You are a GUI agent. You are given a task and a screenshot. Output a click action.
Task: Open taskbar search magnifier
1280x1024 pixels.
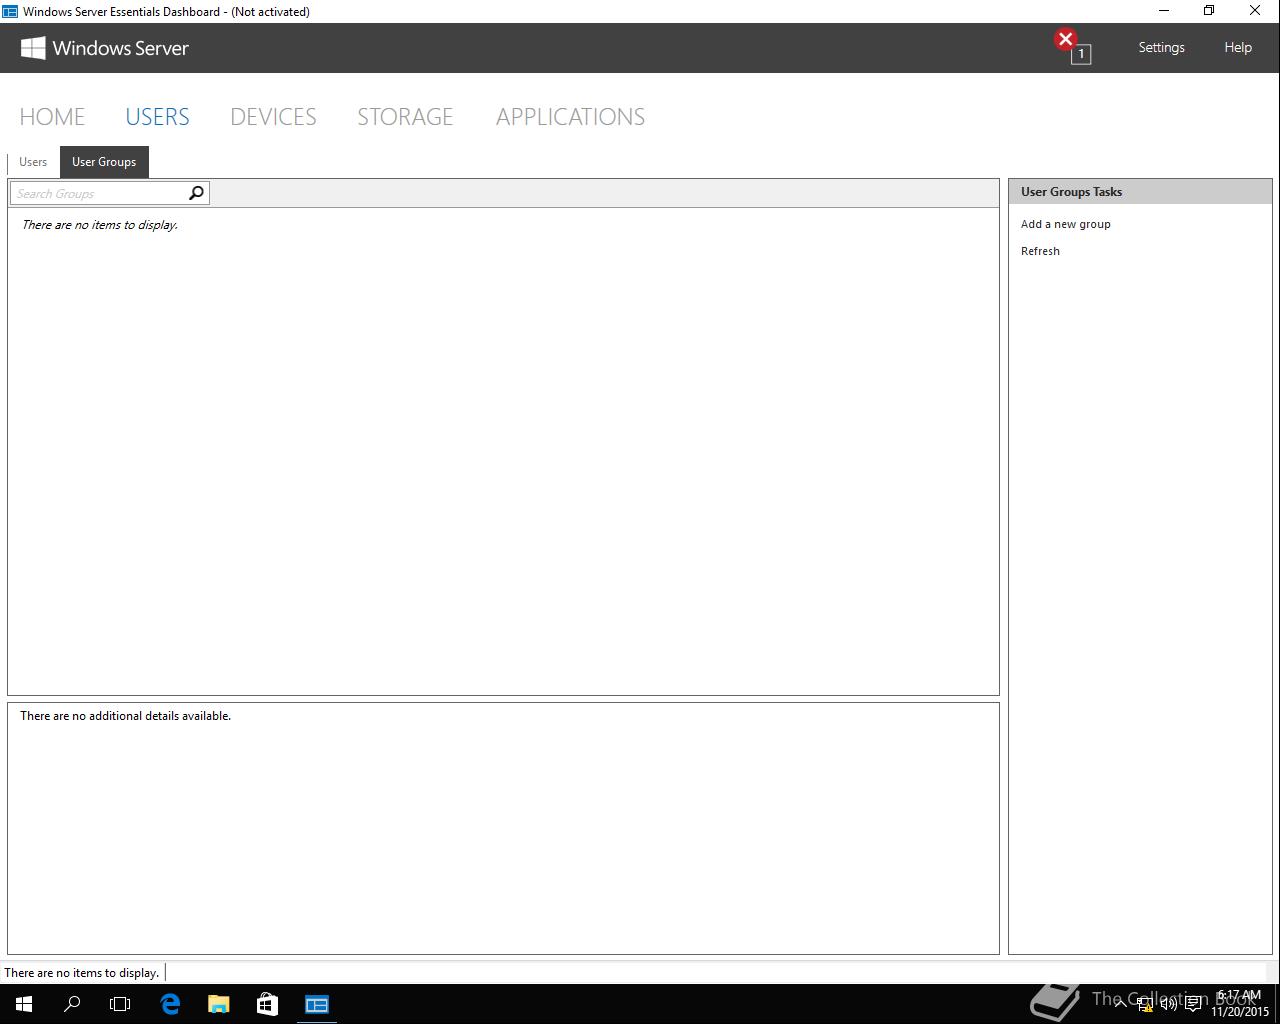(x=72, y=1004)
